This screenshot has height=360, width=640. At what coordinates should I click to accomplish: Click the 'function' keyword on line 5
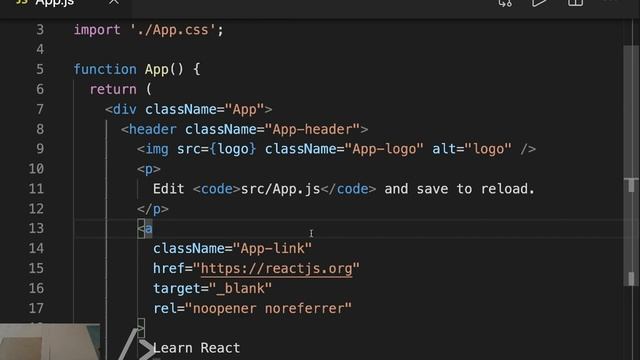[105, 69]
